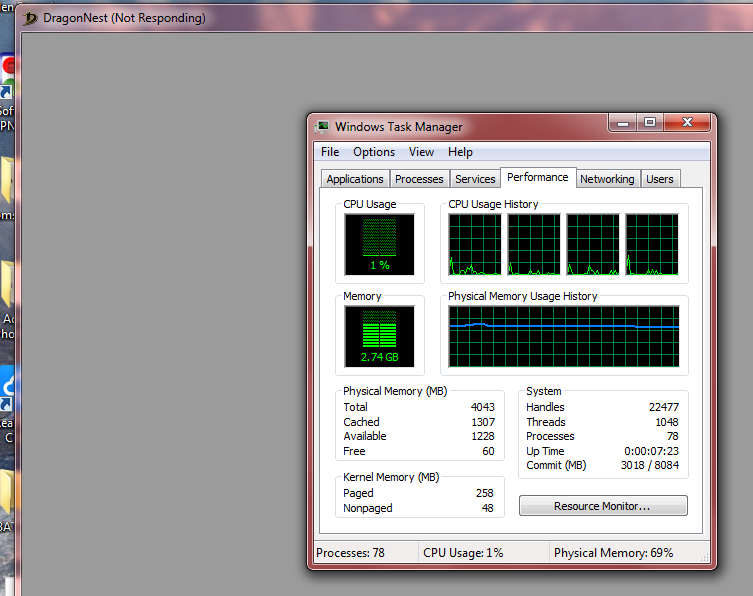Viewport: 753px width, 596px height.
Task: Click the Paged kernel memory value 258
Action: (485, 493)
